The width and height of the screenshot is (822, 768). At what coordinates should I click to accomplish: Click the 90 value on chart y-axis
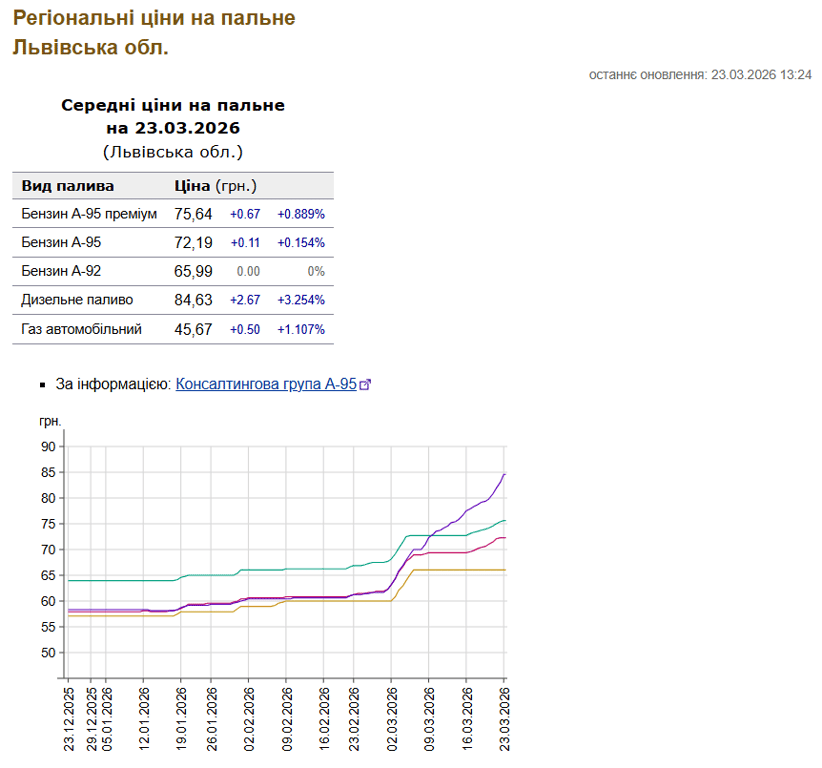pyautogui.click(x=48, y=447)
